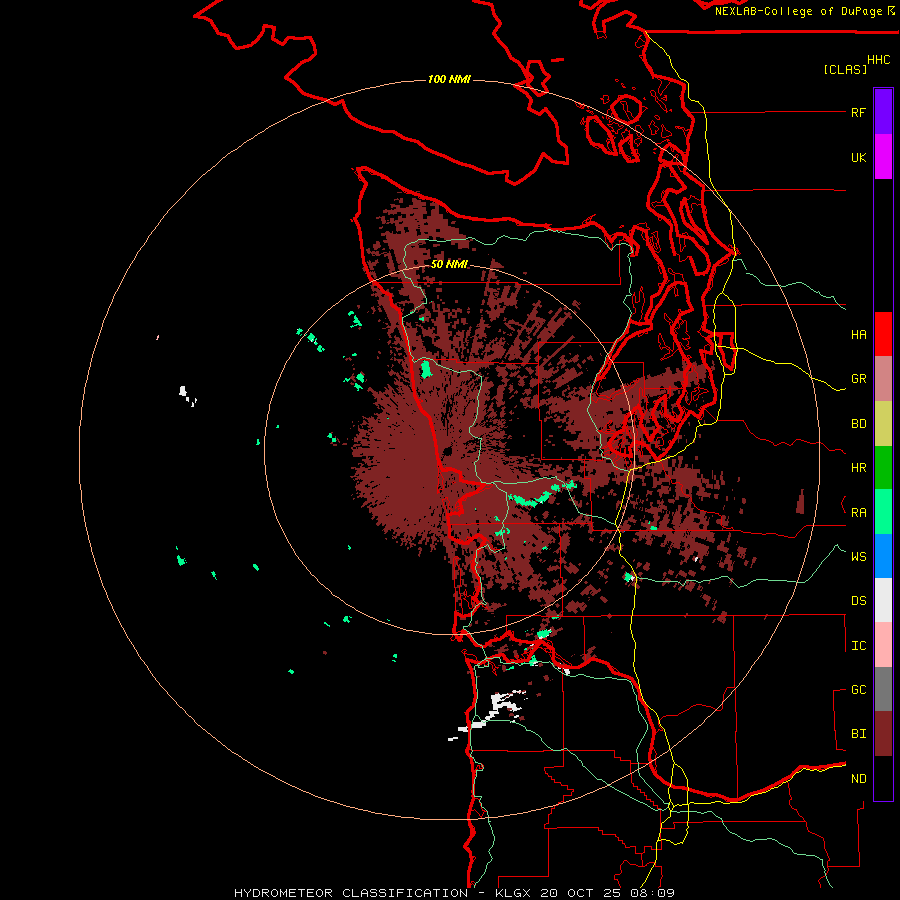The height and width of the screenshot is (900, 900).
Task: Click the RF purple legend swatch
Action: pyautogui.click(x=883, y=112)
